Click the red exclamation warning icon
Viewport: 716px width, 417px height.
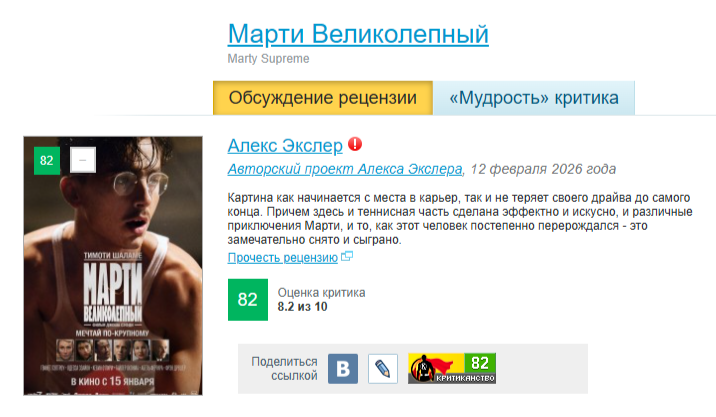tap(355, 144)
